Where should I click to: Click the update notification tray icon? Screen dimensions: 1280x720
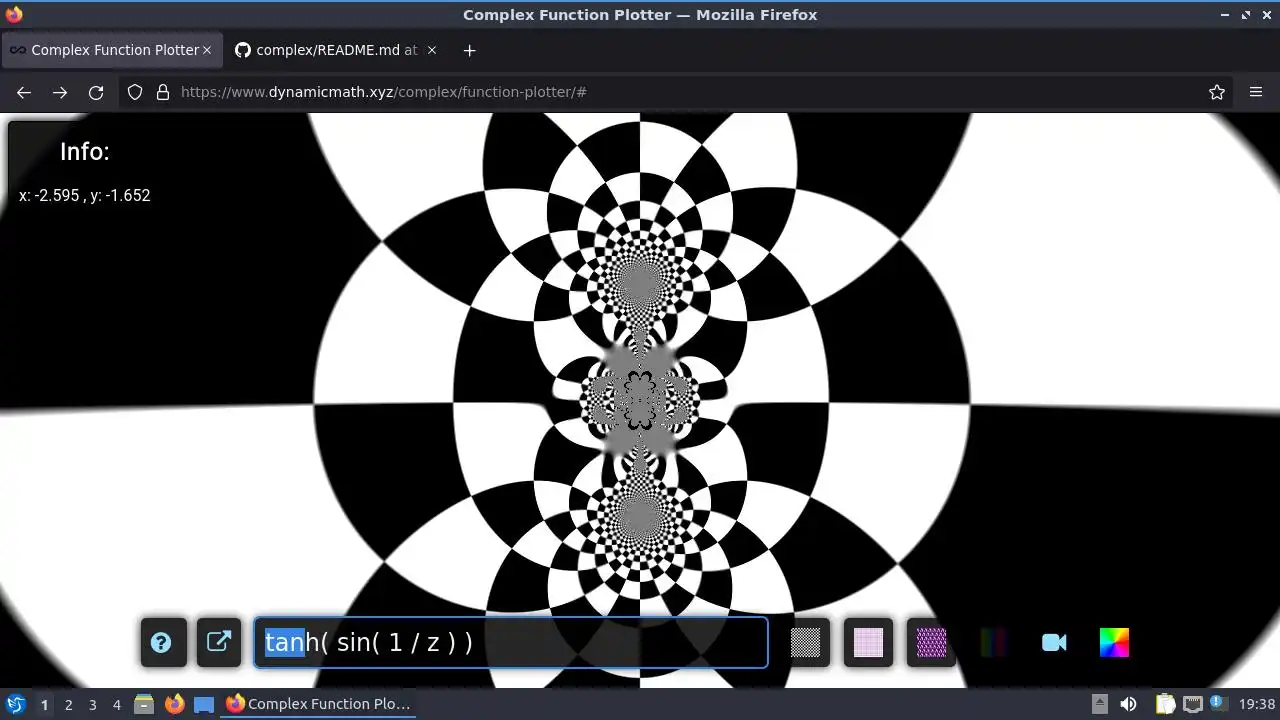[1218, 704]
